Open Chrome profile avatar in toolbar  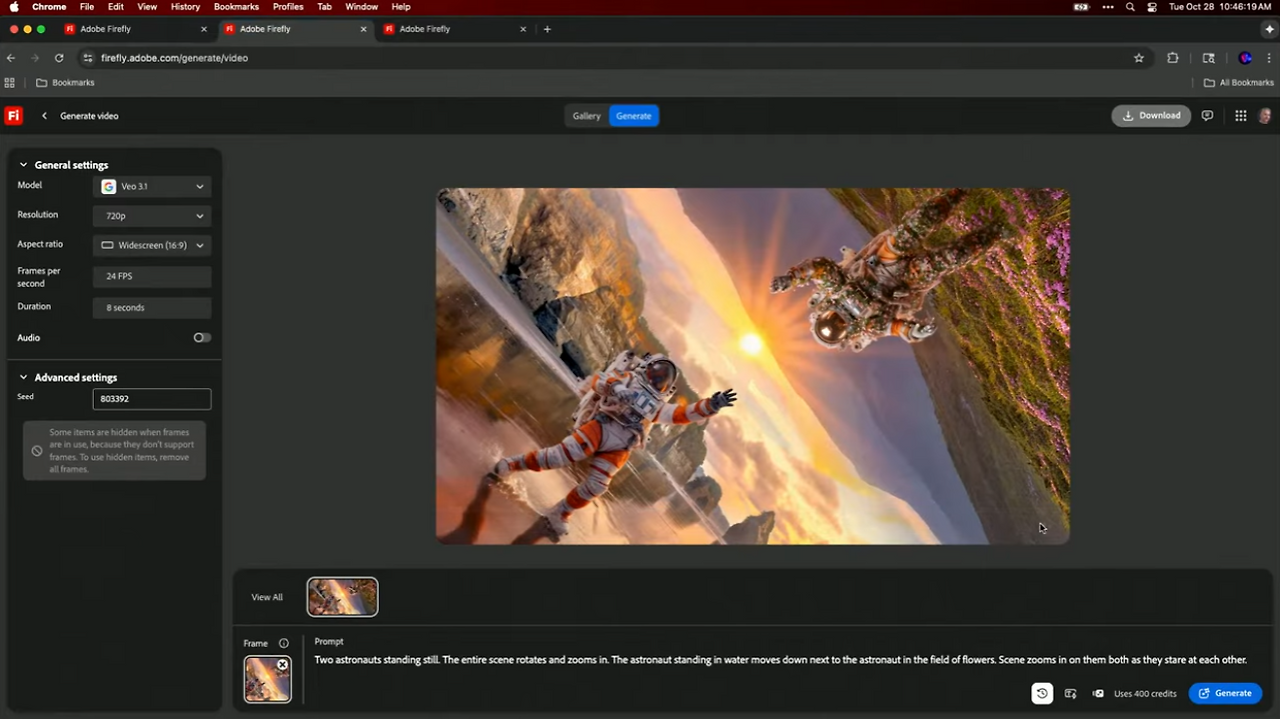1245,58
